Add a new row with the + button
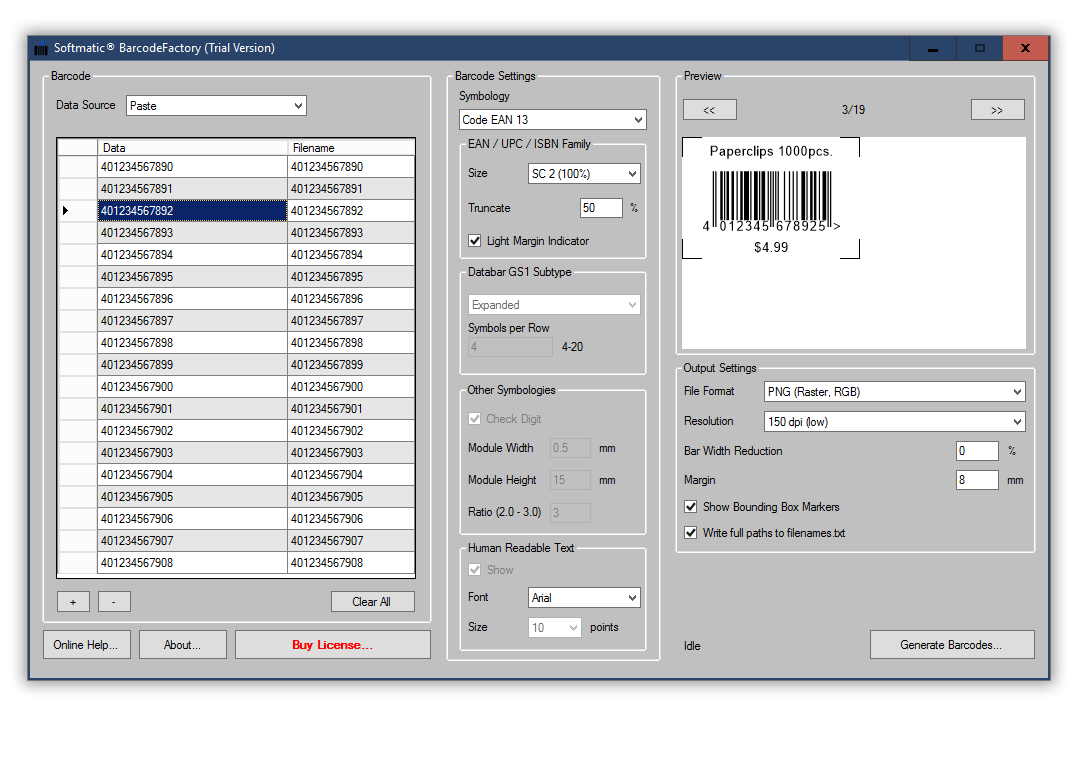 click(72, 601)
